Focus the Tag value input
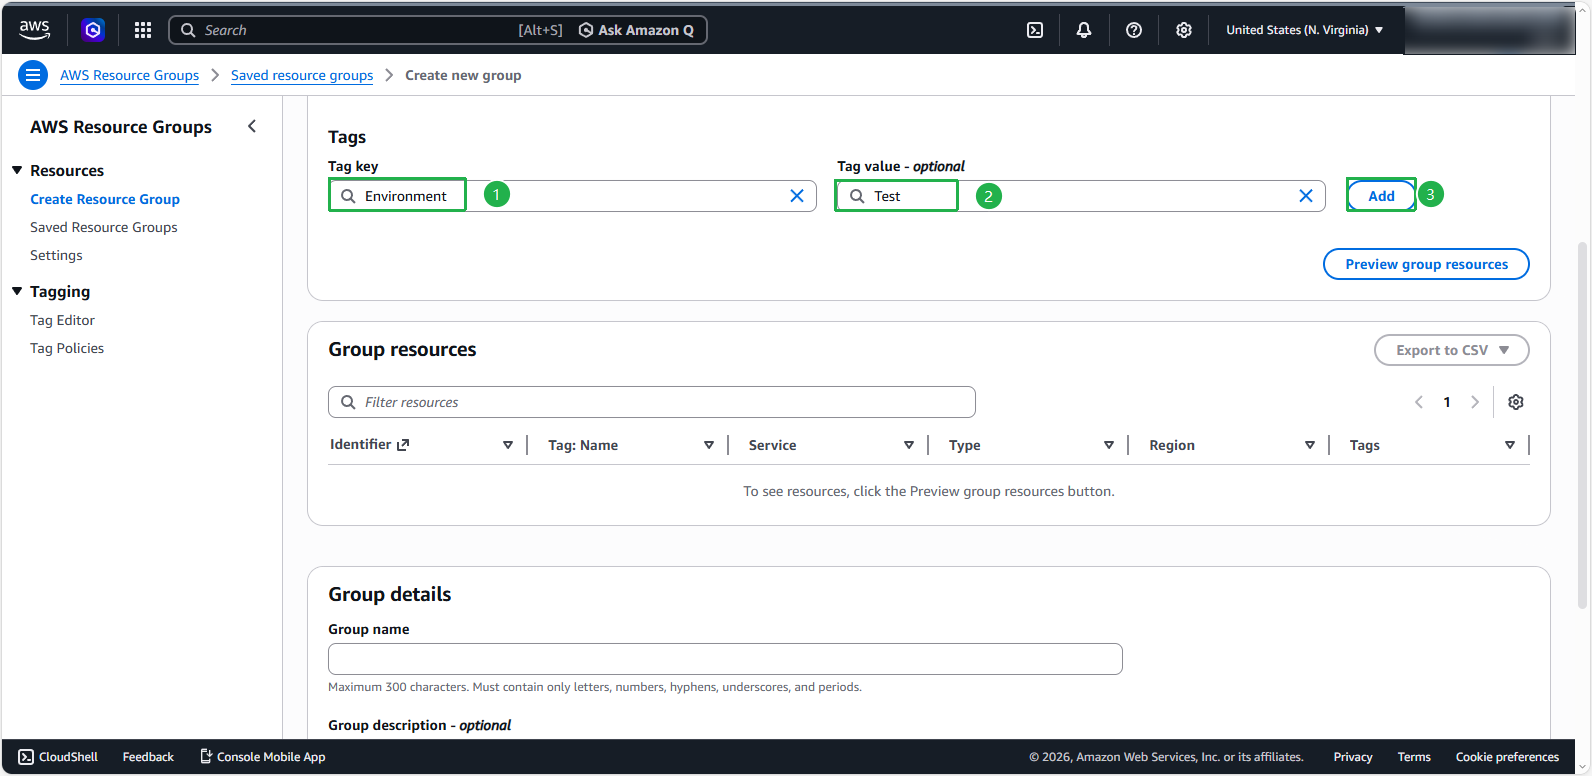The height and width of the screenshot is (776, 1592). coord(1081,196)
